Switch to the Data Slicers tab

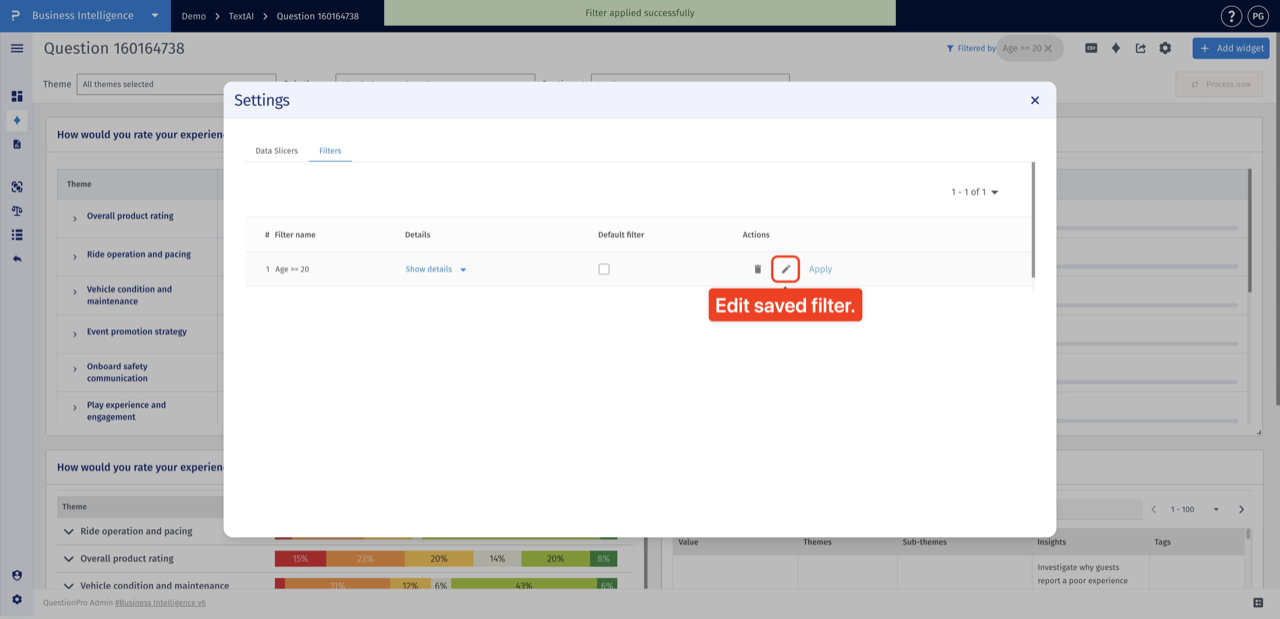[277, 151]
